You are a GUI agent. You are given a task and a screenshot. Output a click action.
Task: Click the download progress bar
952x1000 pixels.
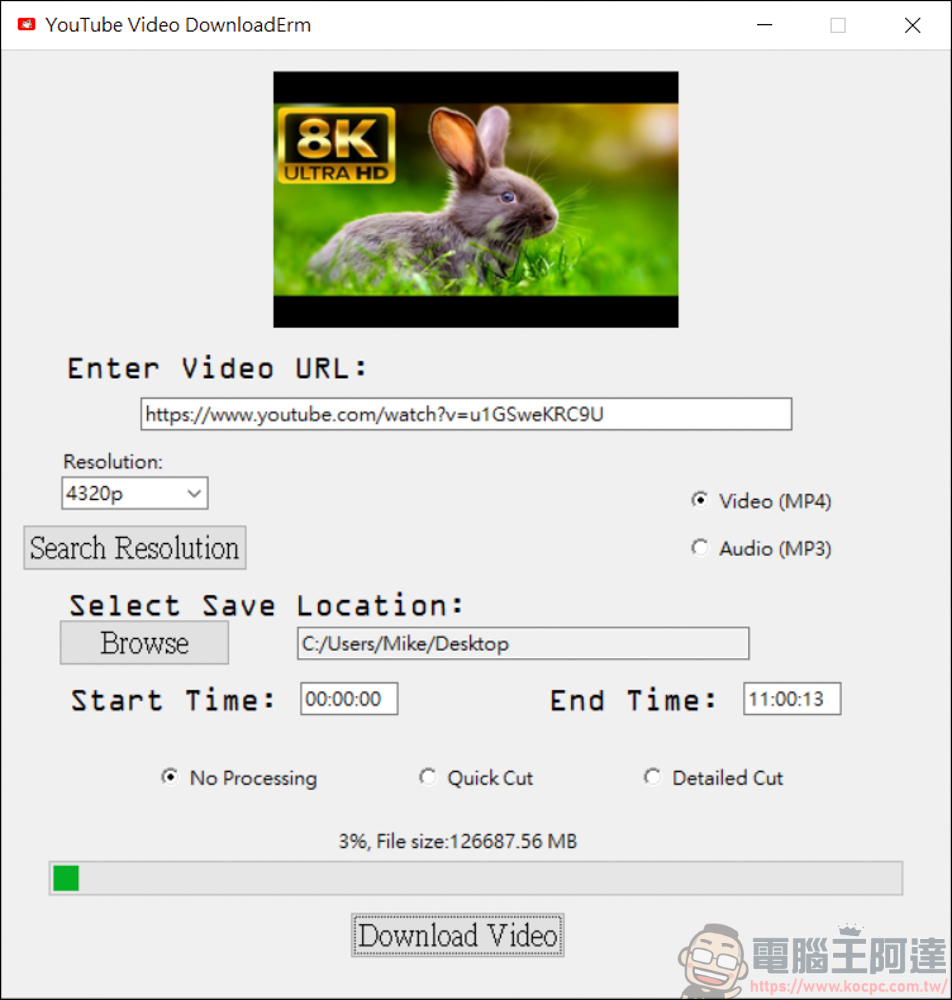pyautogui.click(x=476, y=878)
